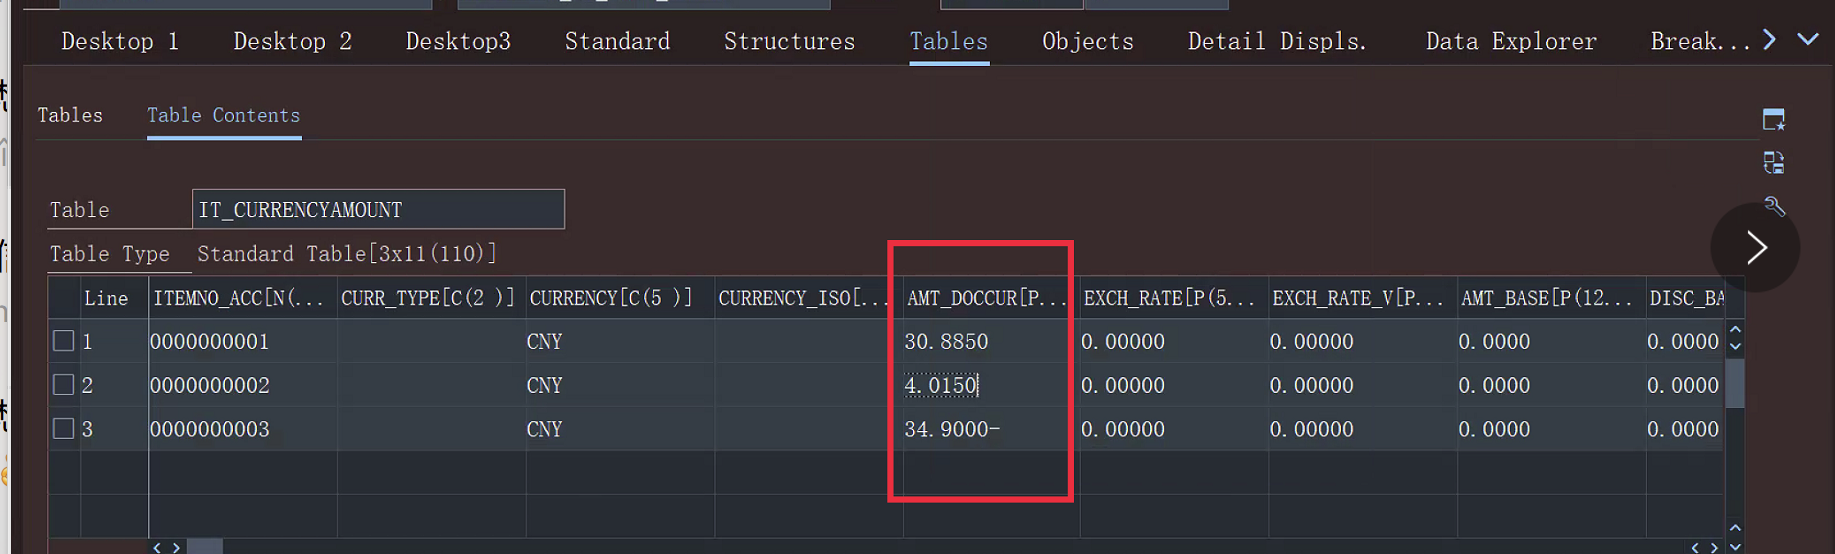This screenshot has height=554, width=1835.
Task: Click the right arrow of the bottom-left column scroller
Action: [176, 547]
